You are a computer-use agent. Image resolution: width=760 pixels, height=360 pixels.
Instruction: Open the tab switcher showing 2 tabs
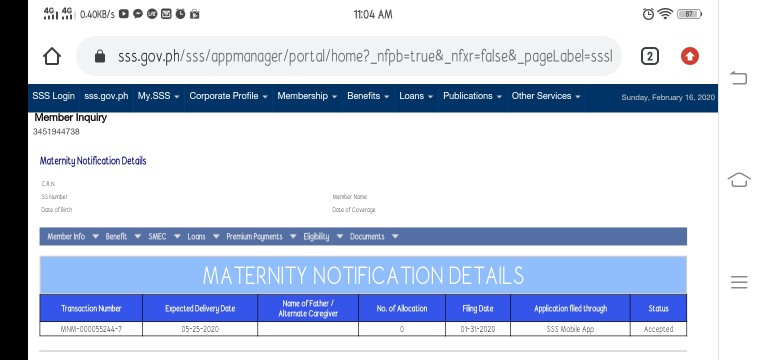649,57
